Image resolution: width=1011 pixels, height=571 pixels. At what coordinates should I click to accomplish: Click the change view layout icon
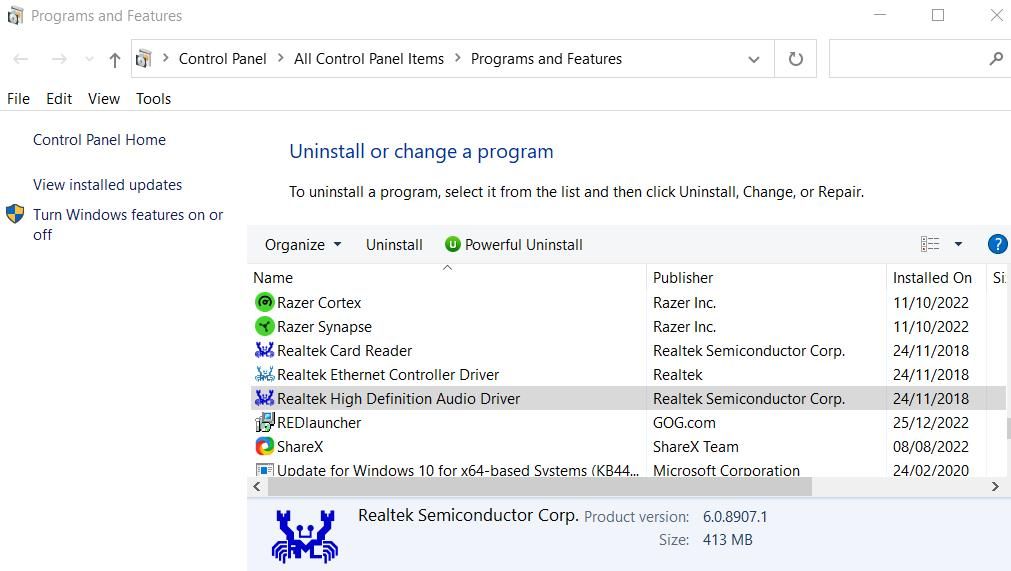[930, 244]
